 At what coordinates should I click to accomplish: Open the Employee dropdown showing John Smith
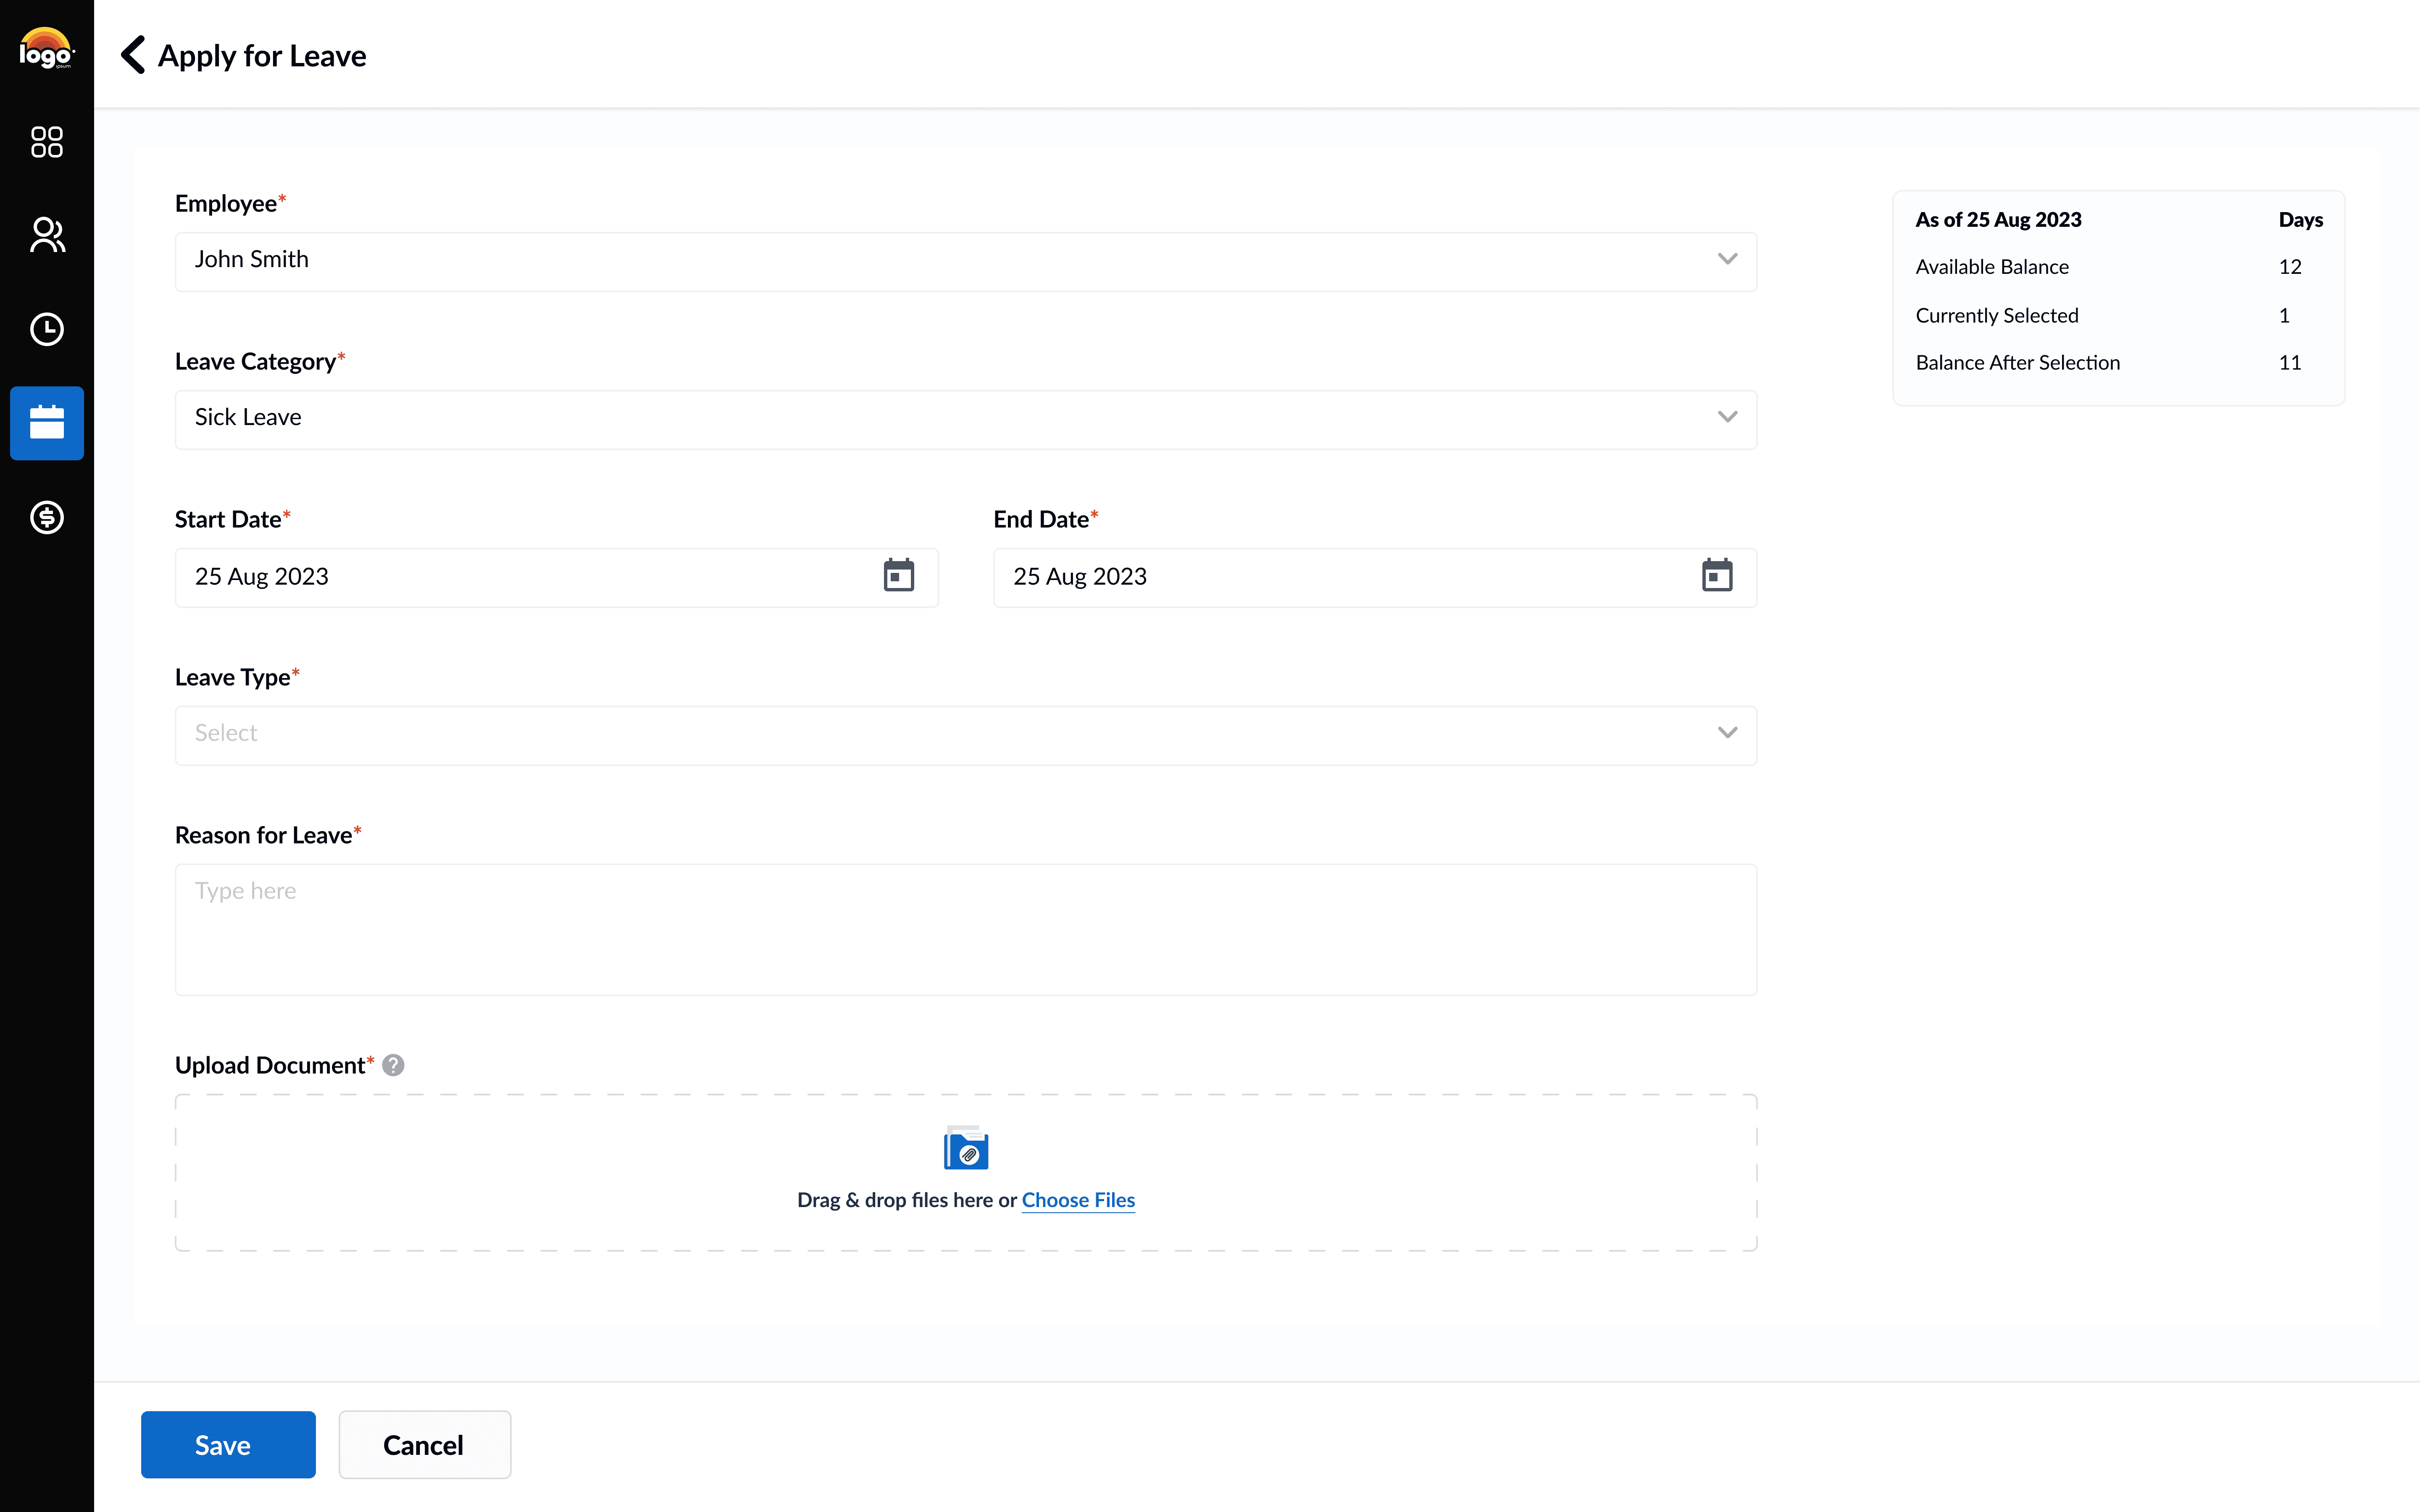[966, 262]
